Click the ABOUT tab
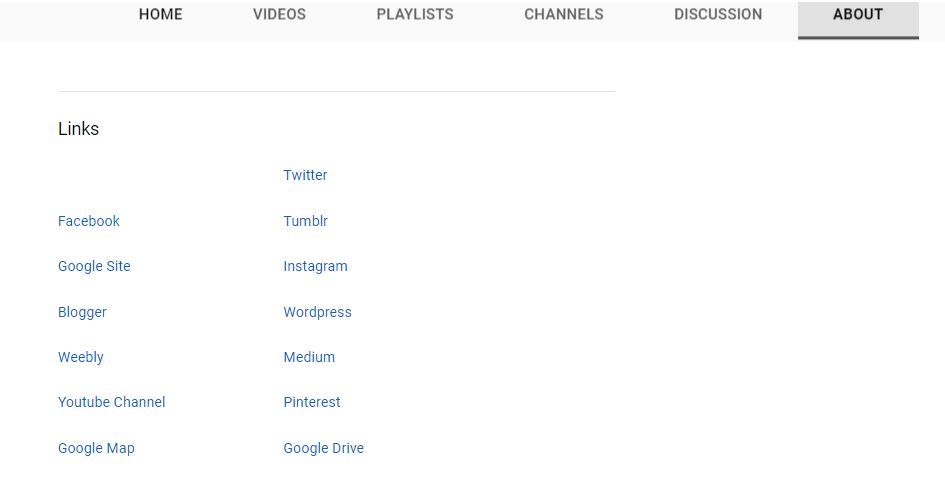945x482 pixels. pyautogui.click(x=858, y=20)
